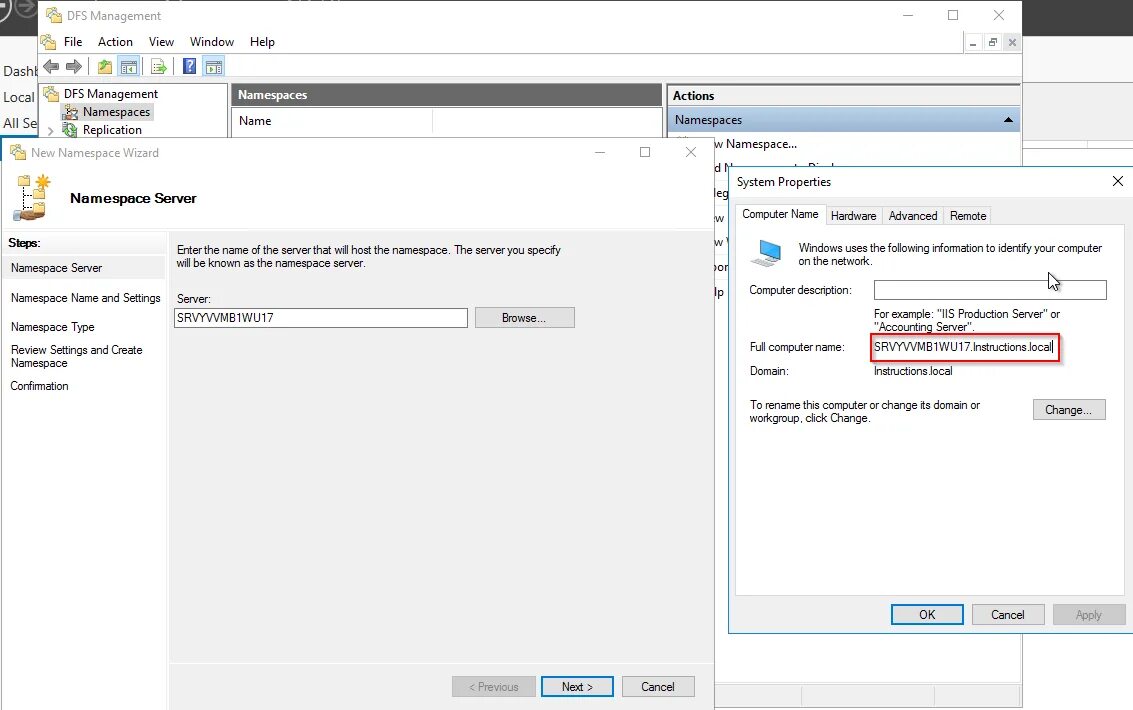This screenshot has width=1133, height=710.
Task: Switch to the Advanced tab
Action: click(913, 216)
